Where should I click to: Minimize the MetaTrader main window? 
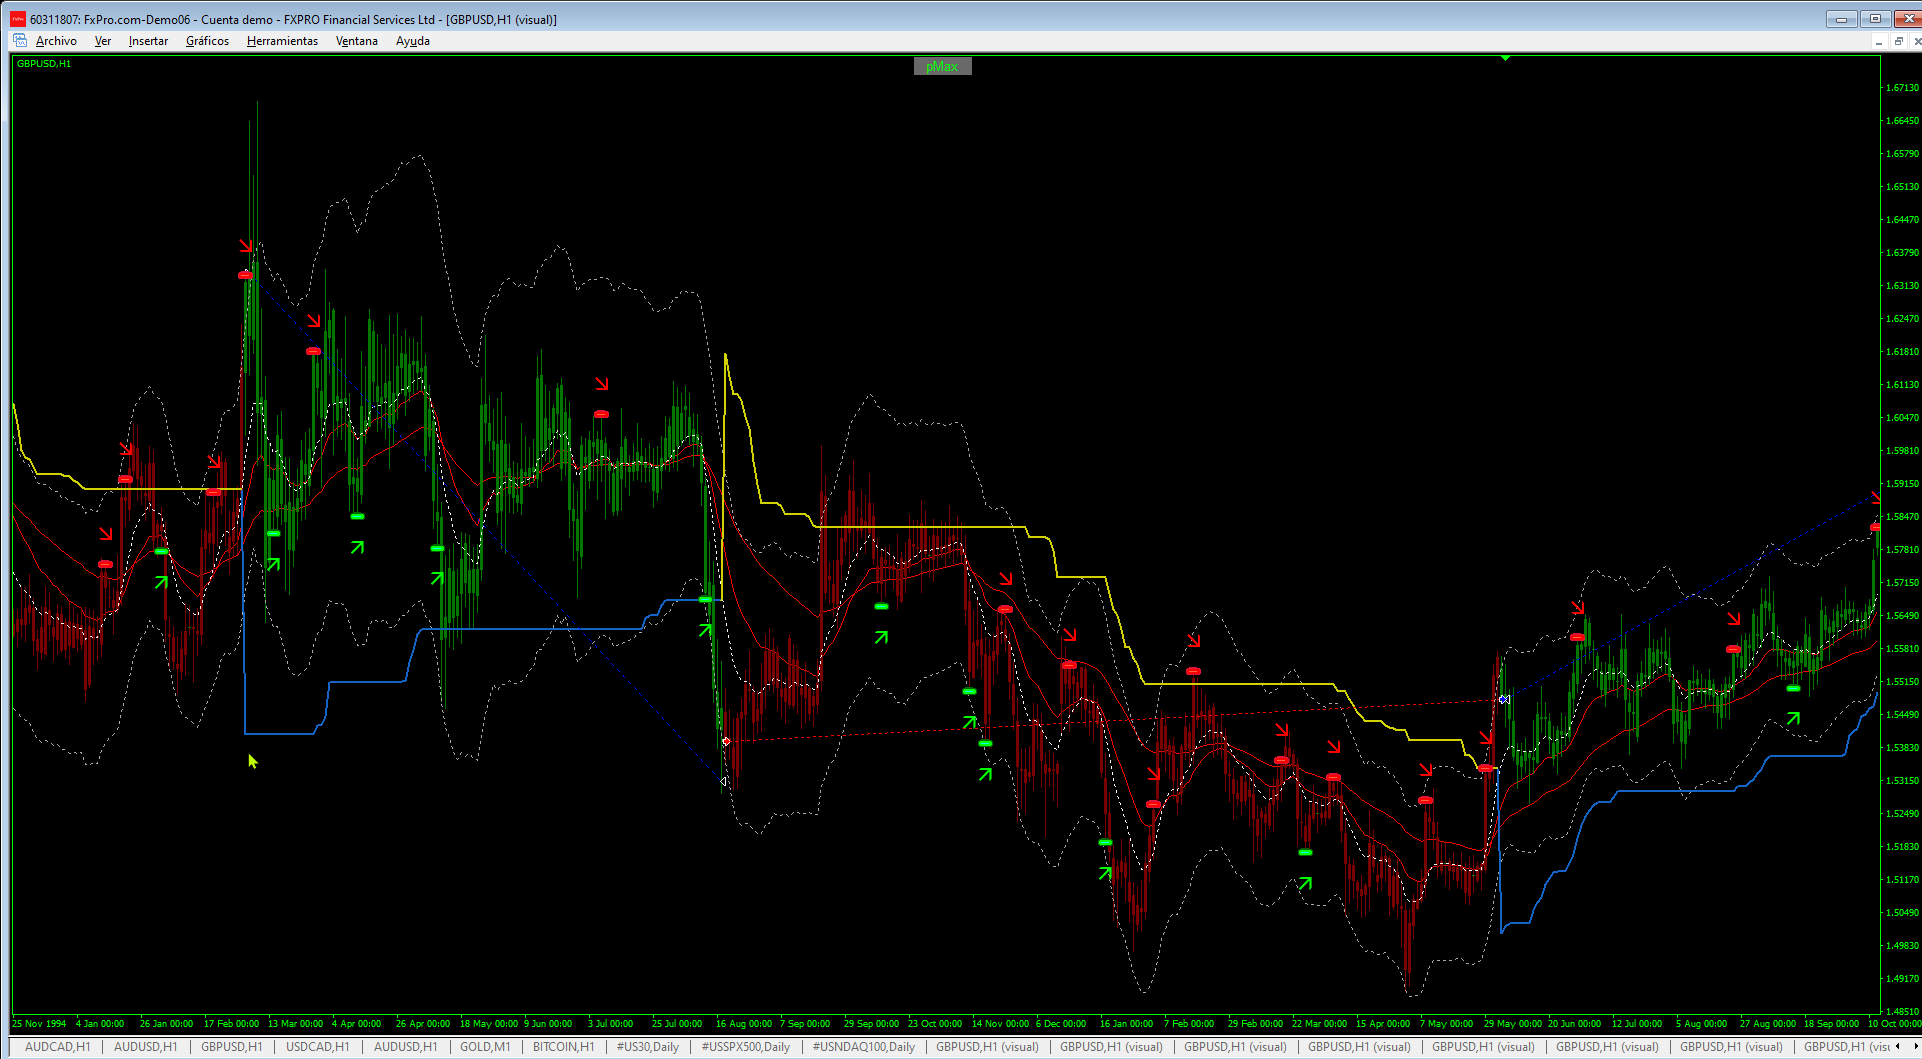click(1841, 19)
